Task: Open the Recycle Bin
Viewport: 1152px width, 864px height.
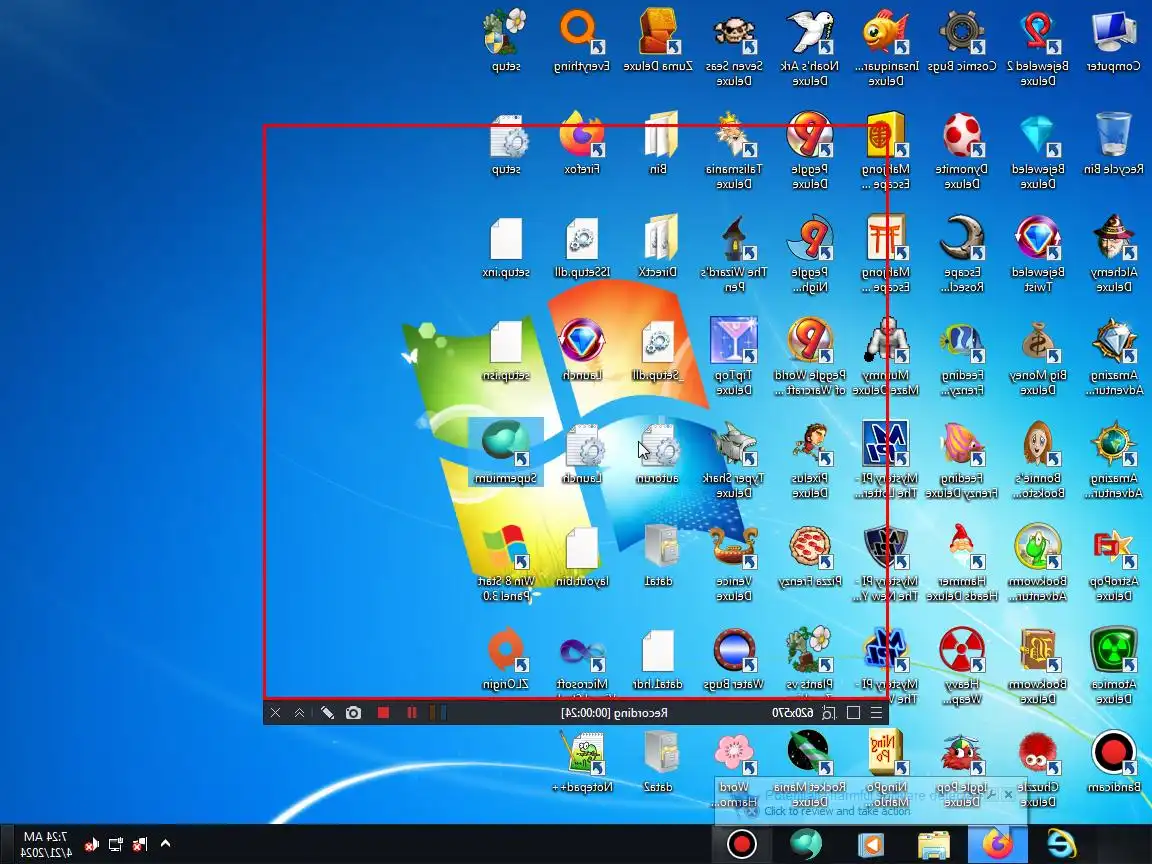Action: pos(1114,145)
